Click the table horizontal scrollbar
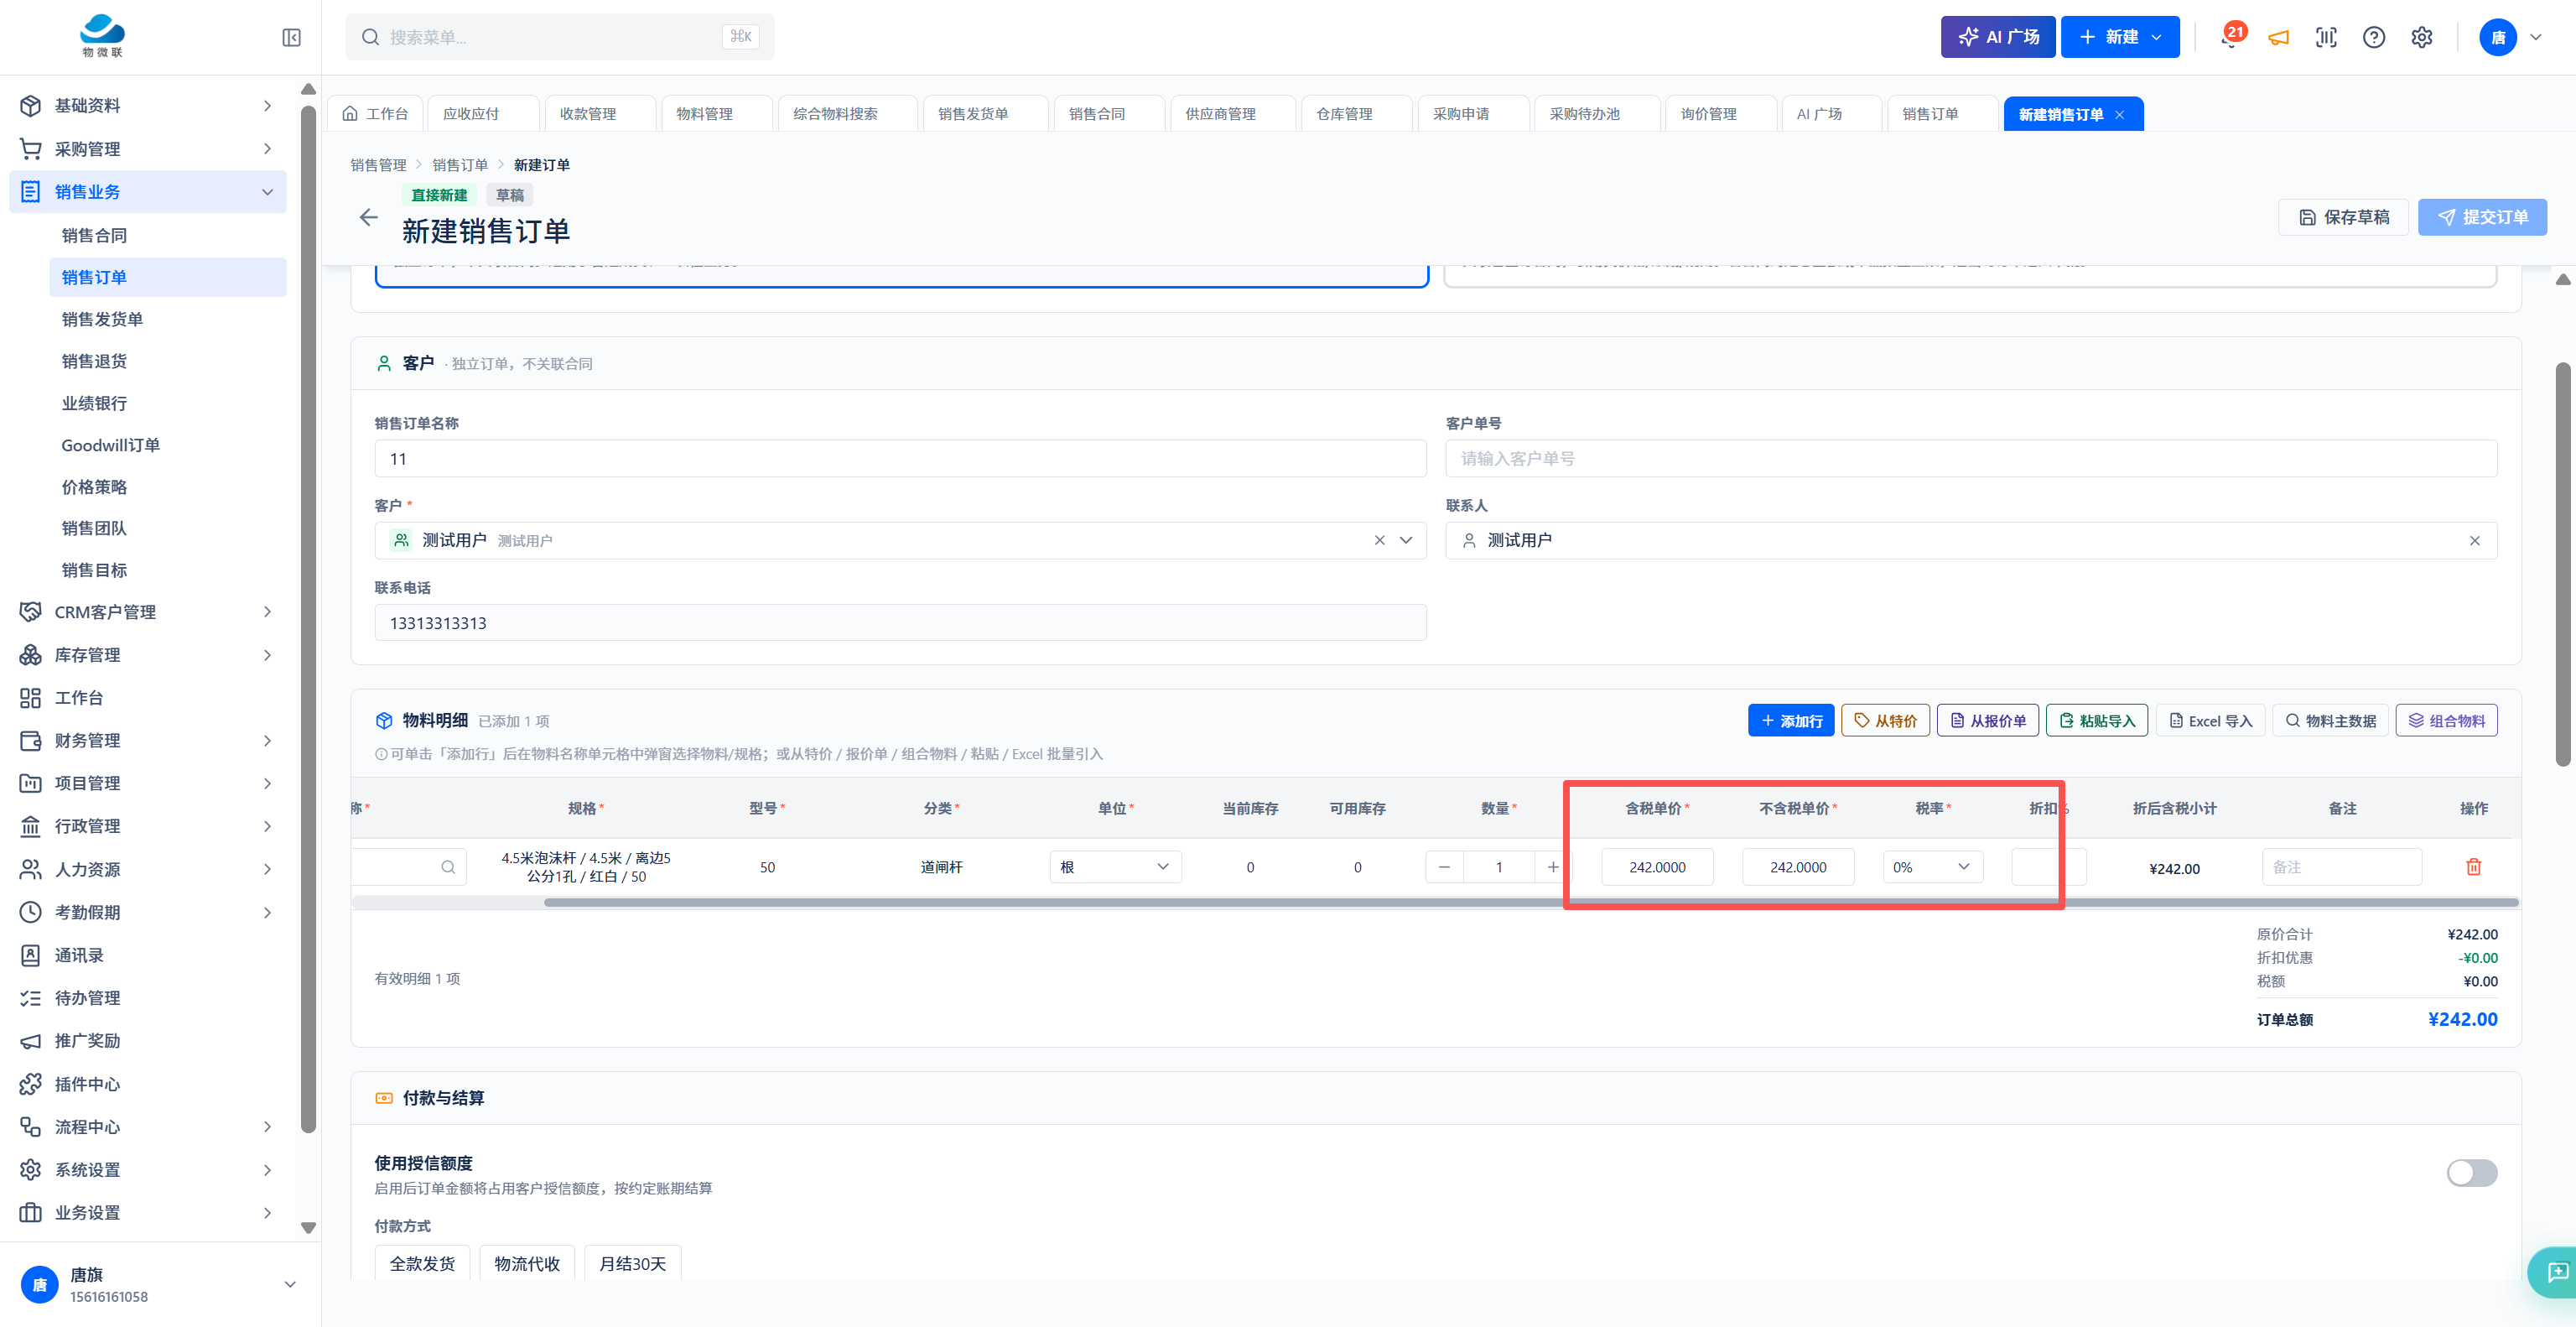 (x=1530, y=902)
